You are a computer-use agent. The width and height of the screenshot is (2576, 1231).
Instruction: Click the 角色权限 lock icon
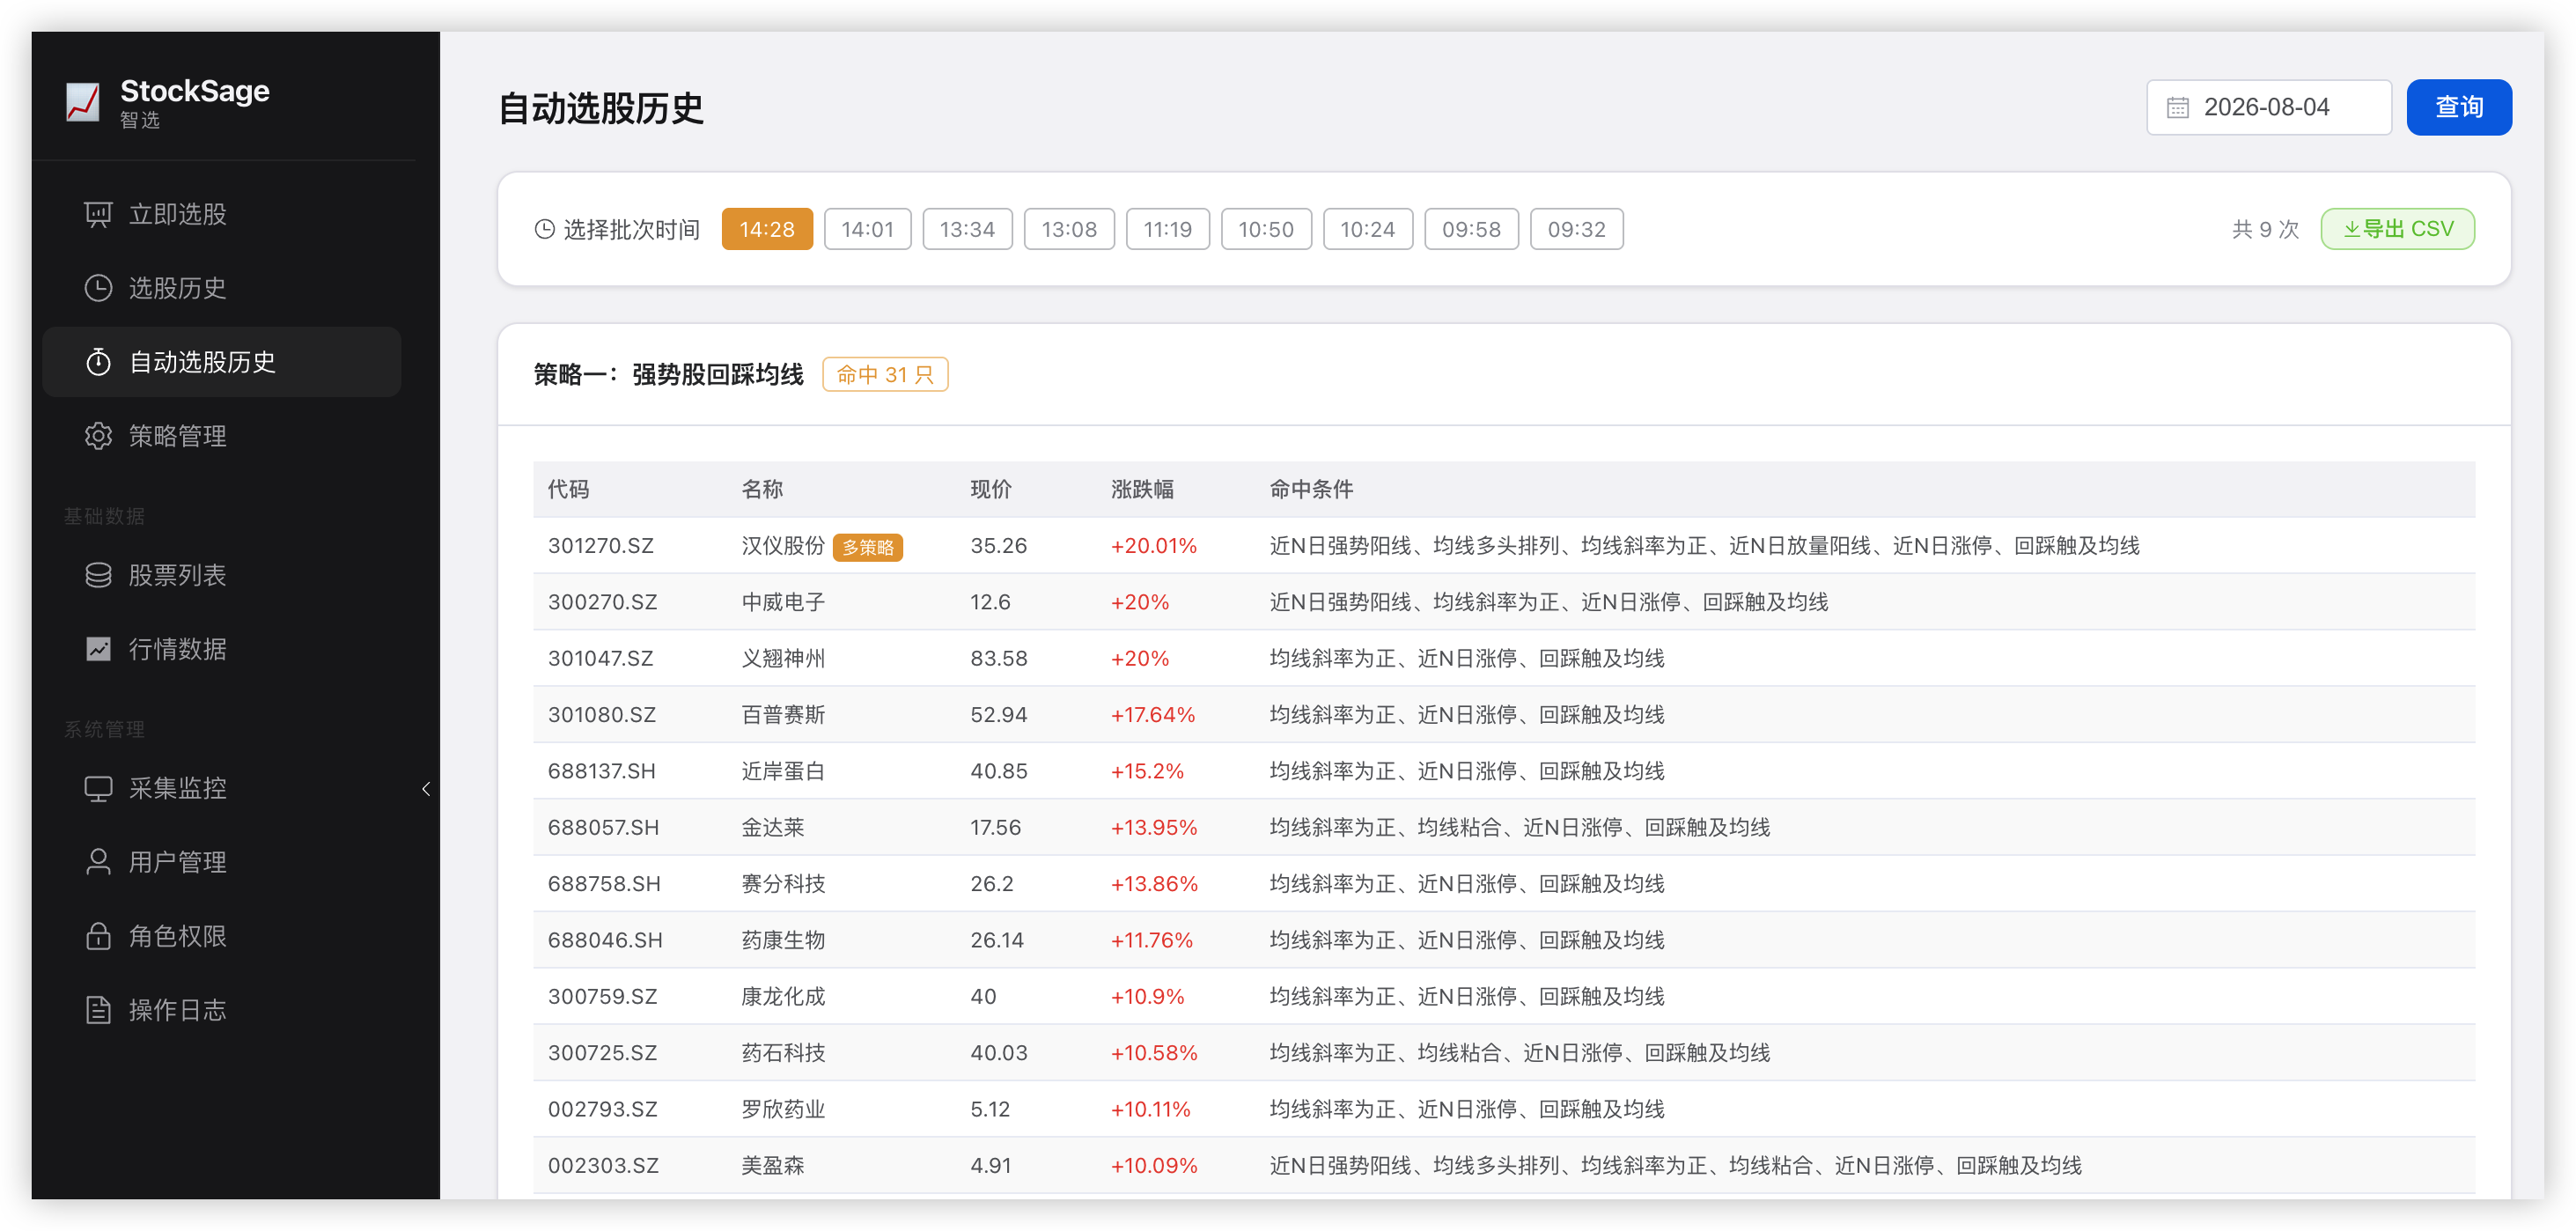click(x=98, y=936)
